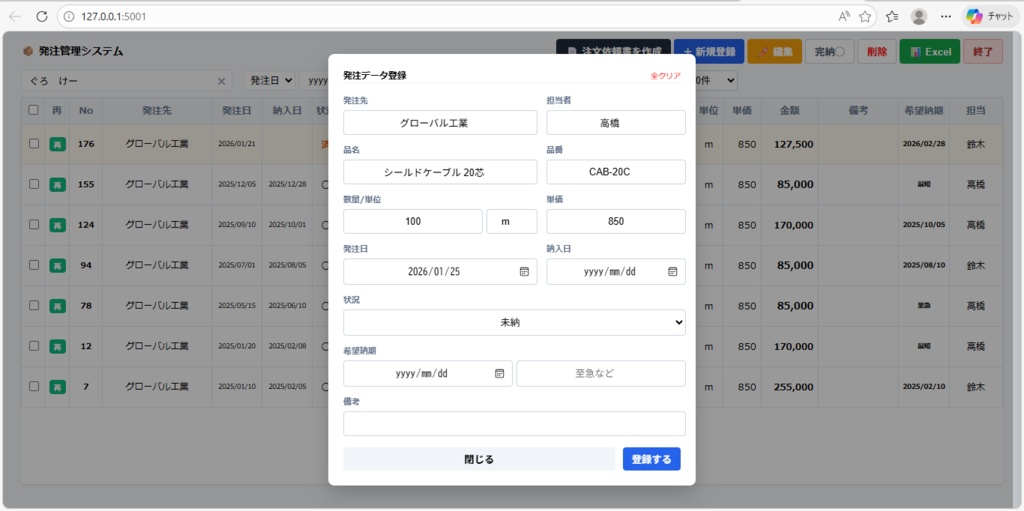Viewport: 1024px width, 511px height.
Task: Click the 再 badge on row 176
Action: pos(57,144)
